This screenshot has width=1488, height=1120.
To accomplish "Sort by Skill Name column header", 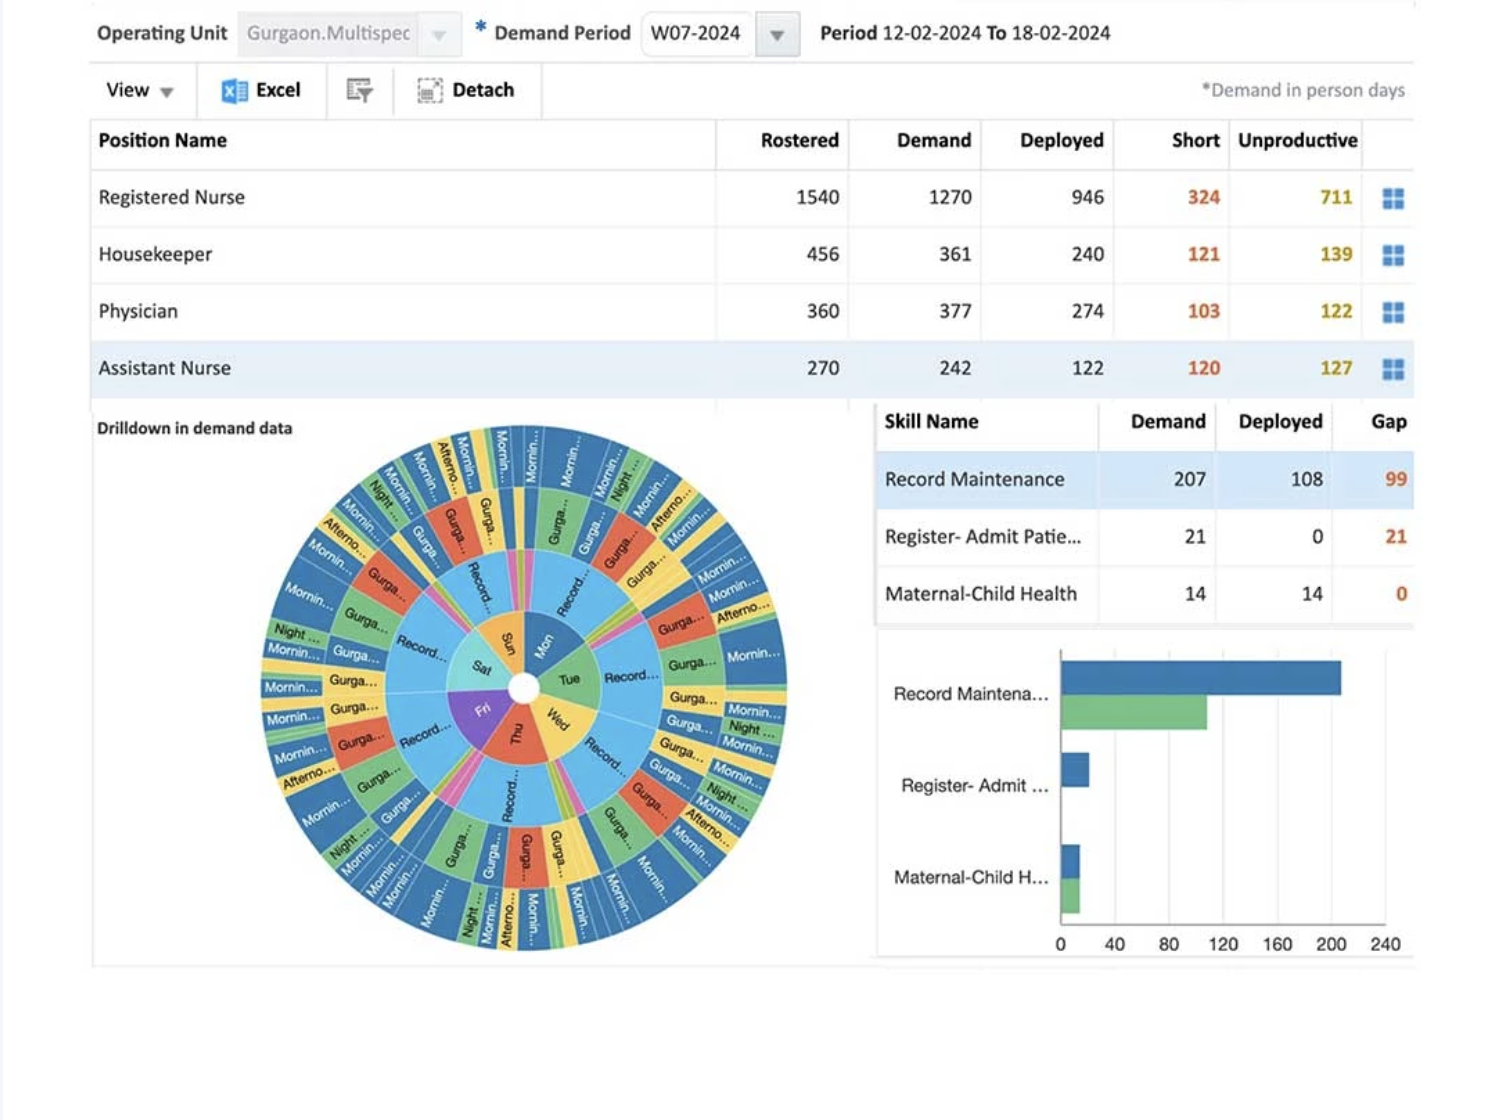I will tap(931, 422).
